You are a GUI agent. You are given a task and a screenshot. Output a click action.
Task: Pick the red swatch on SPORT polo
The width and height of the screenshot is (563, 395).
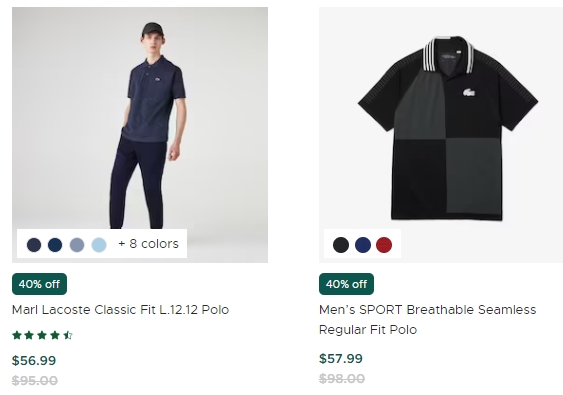click(x=384, y=245)
